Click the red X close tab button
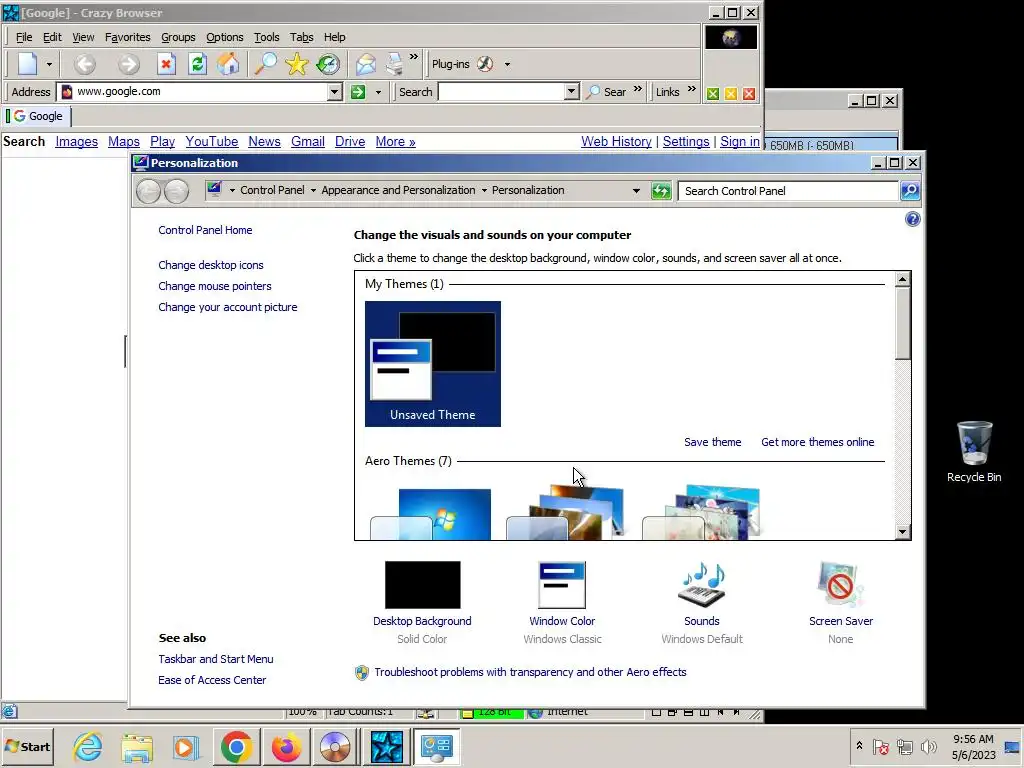 [x=749, y=94]
